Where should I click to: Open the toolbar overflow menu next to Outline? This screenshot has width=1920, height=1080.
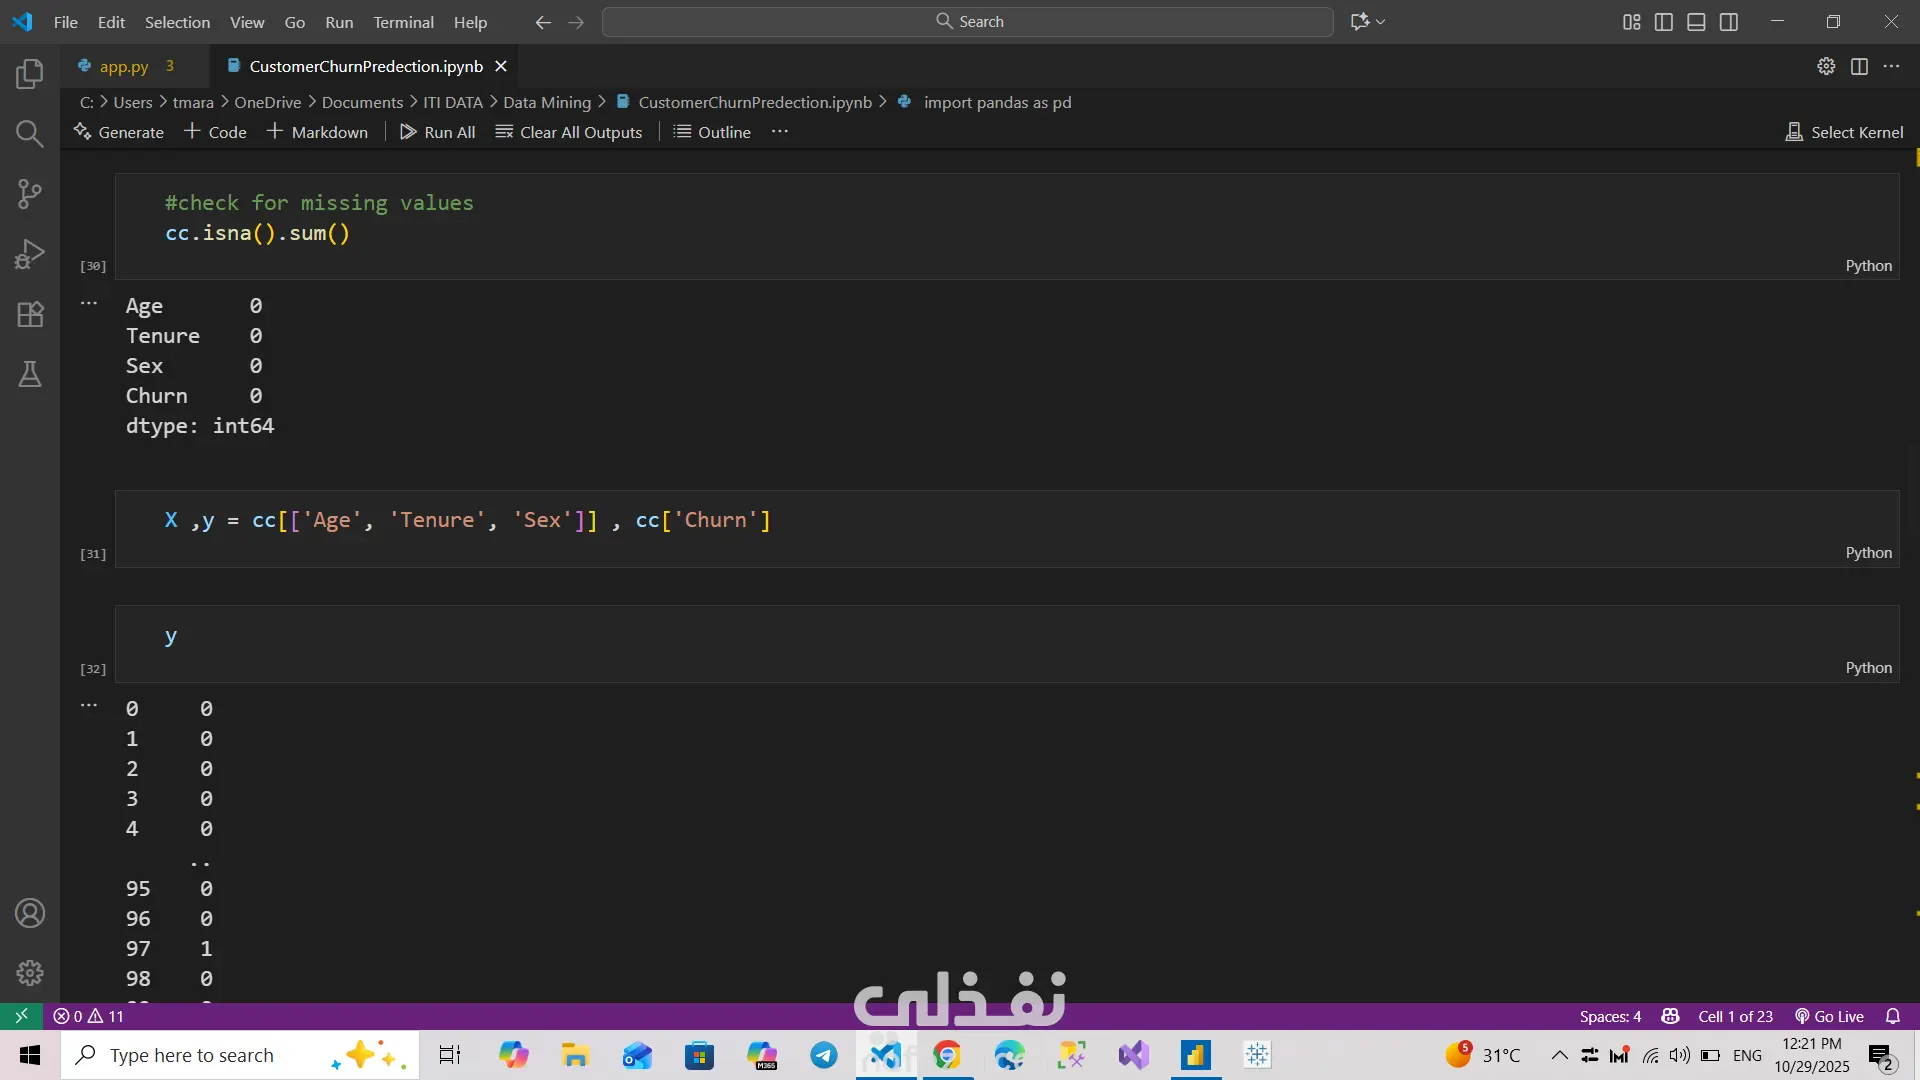tap(780, 132)
